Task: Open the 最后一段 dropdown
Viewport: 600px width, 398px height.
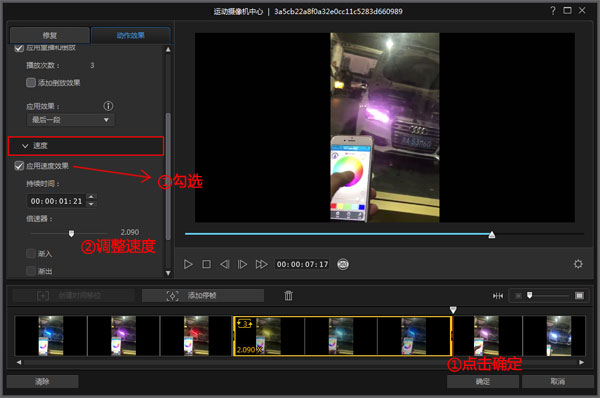Action: point(70,120)
